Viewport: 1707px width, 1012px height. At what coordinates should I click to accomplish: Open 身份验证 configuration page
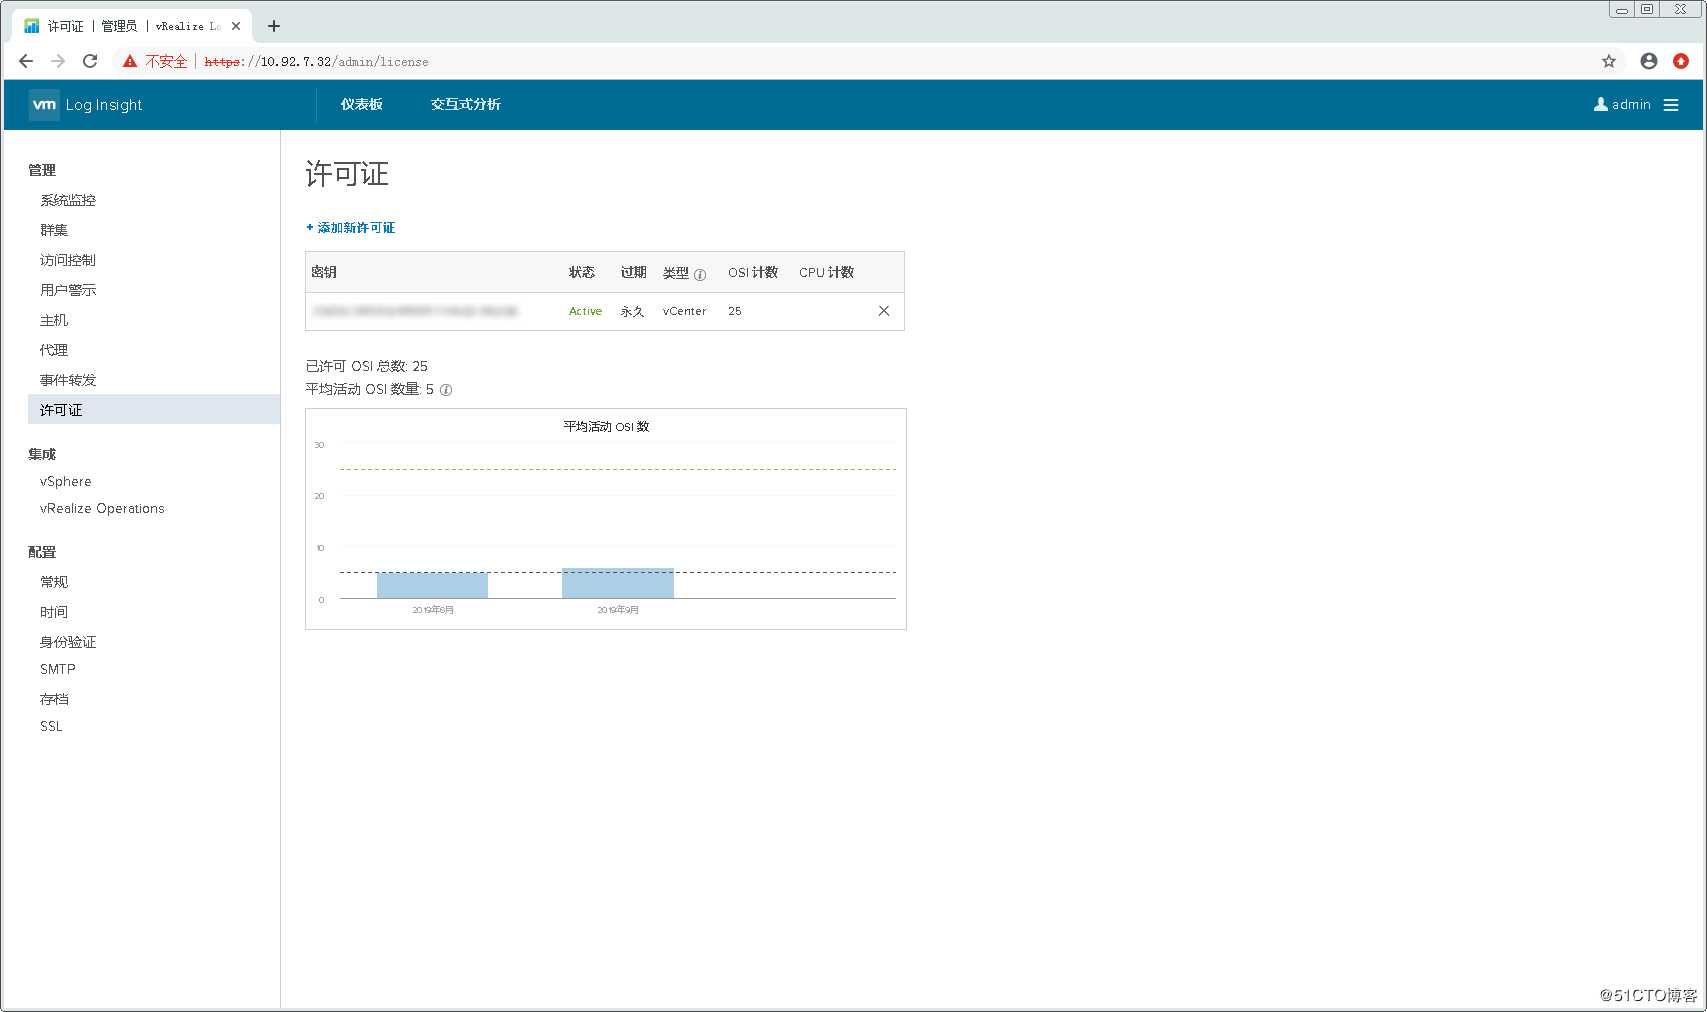68,642
